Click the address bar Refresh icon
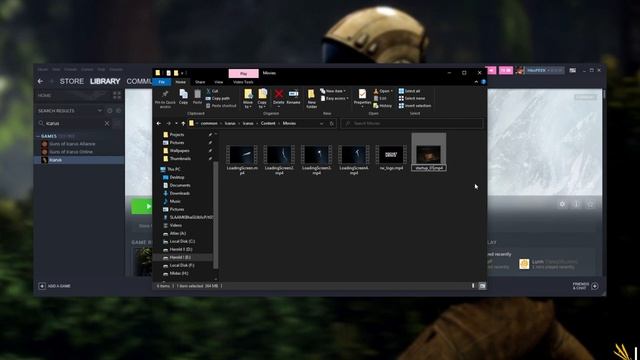Screen dimensions: 640x360 click(332, 123)
